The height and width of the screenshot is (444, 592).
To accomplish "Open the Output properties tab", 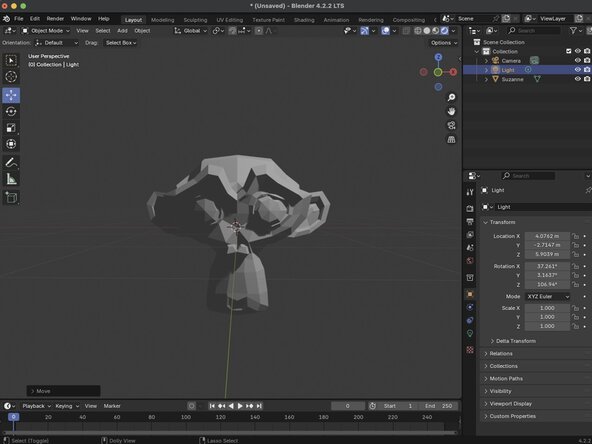I will tap(470, 222).
